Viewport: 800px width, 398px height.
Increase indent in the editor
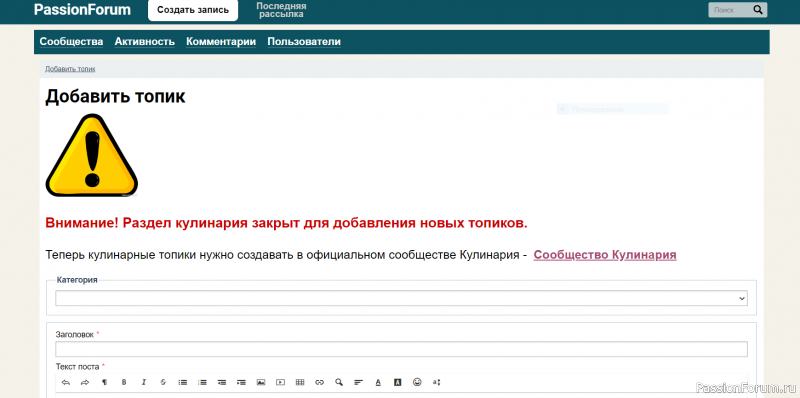click(241, 382)
